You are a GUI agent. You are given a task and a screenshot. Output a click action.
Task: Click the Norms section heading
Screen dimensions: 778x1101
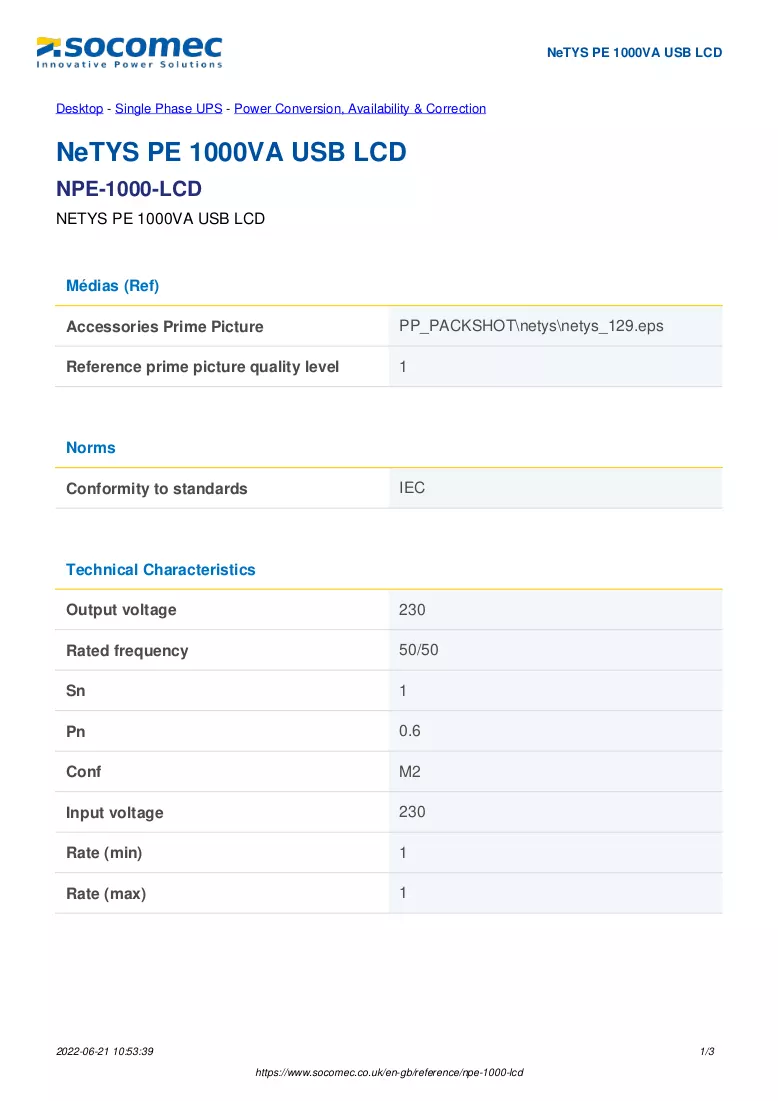[91, 448]
